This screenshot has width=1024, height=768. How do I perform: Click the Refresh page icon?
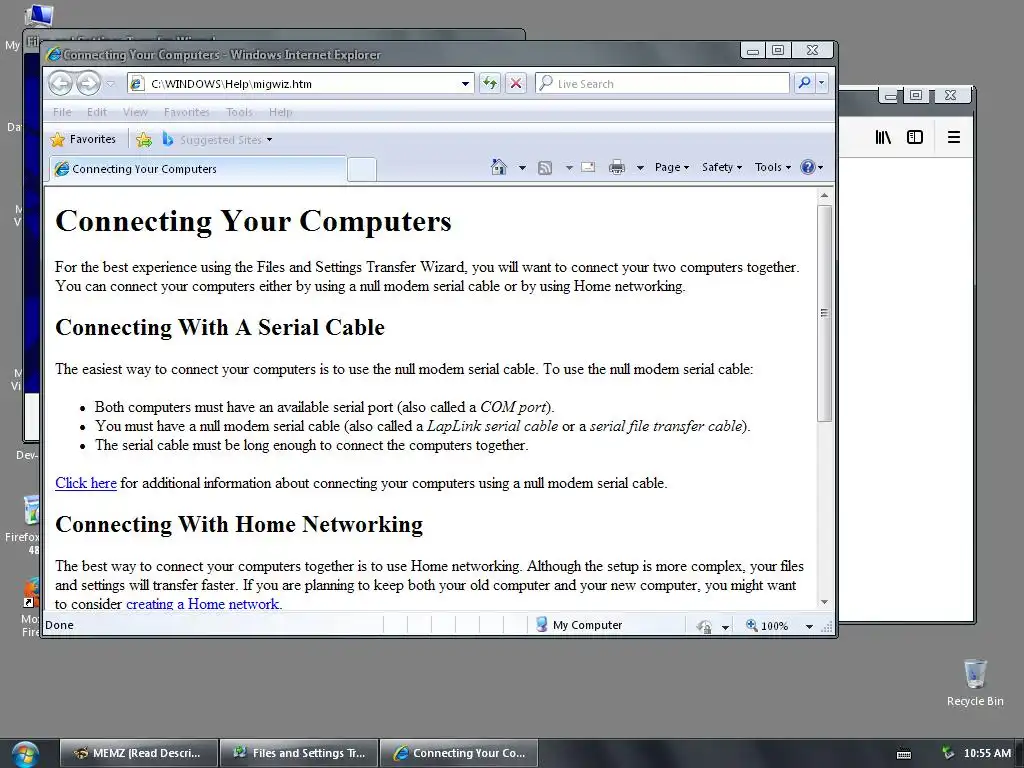[x=490, y=84]
